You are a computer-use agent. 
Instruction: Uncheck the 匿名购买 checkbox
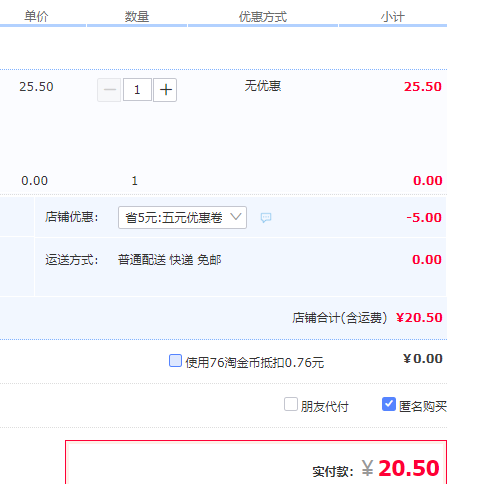coord(389,404)
